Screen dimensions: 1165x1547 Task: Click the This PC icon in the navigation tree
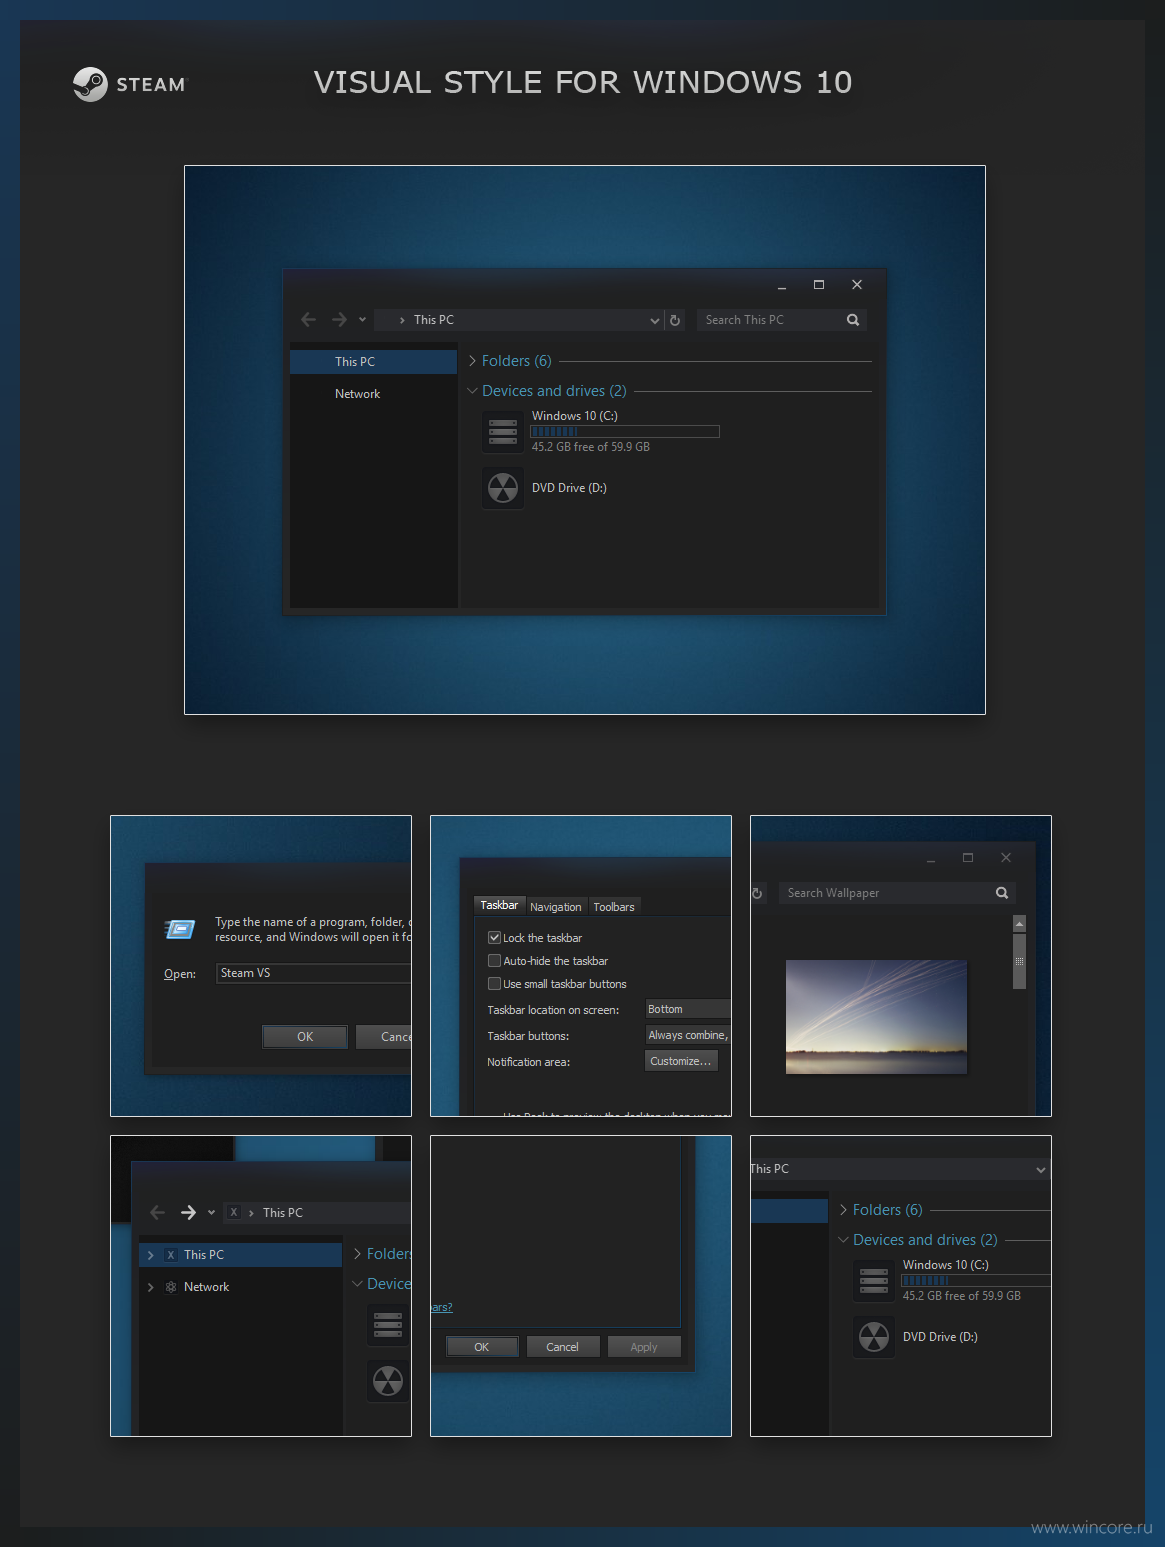tap(171, 1255)
